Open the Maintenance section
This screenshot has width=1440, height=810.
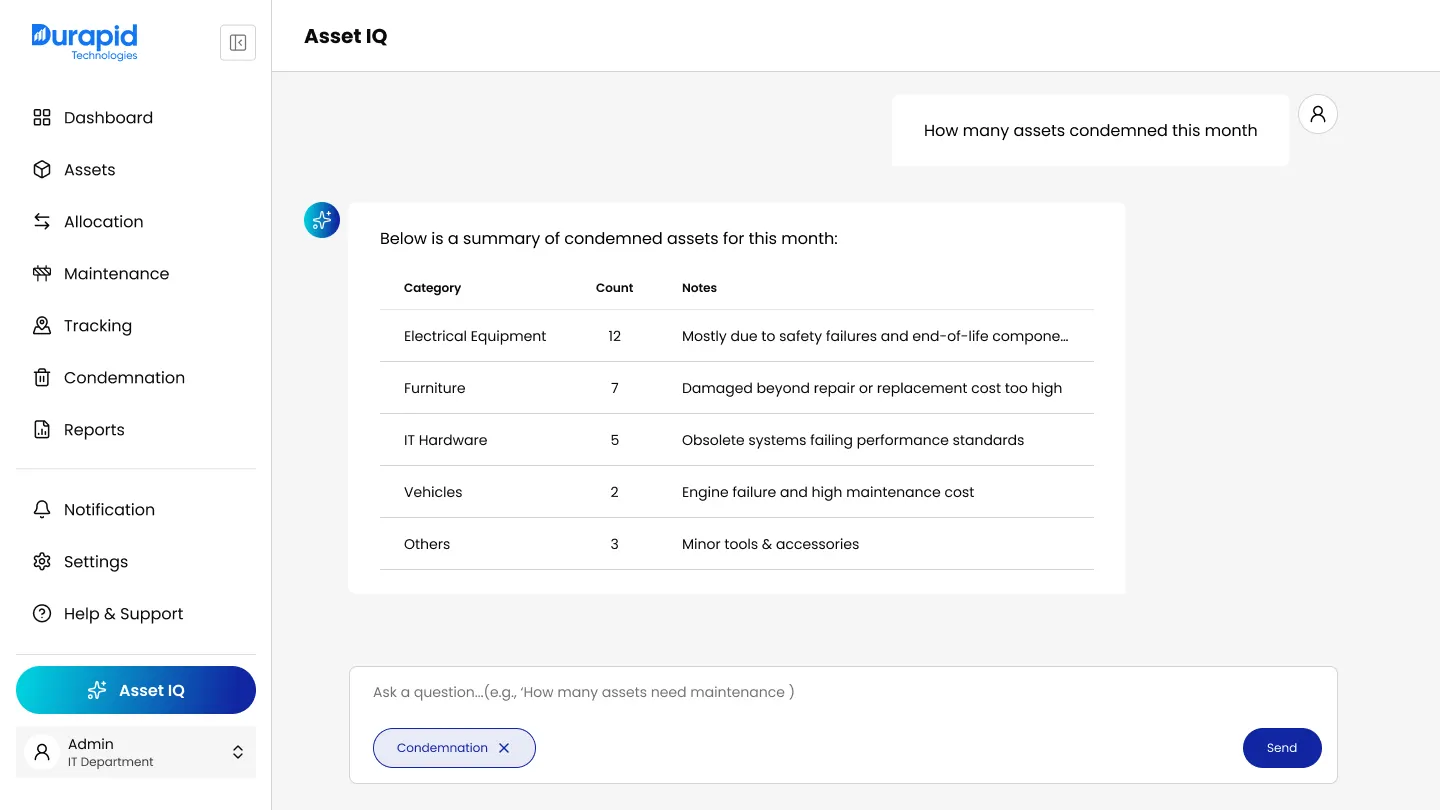coord(116,273)
